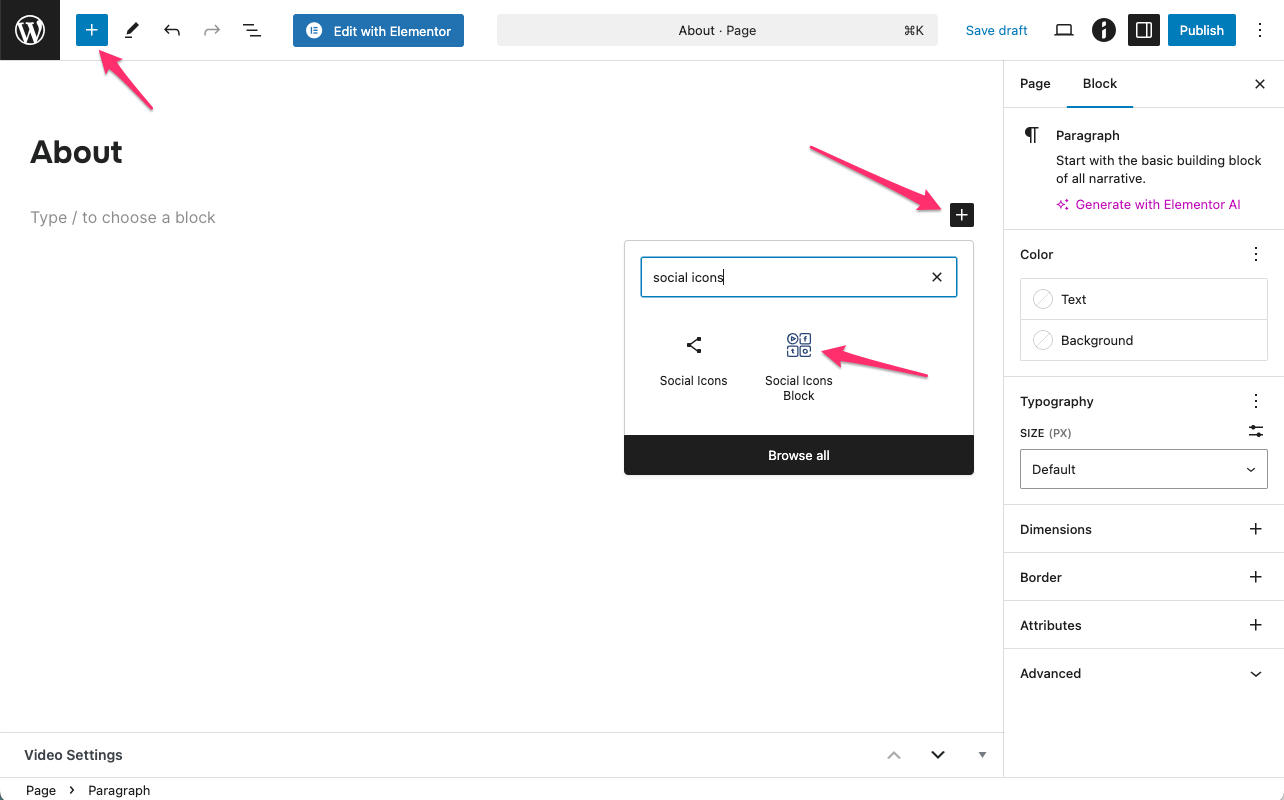Screen dimensions: 1284x800
Task: Click the inline add block button
Action: (961, 215)
